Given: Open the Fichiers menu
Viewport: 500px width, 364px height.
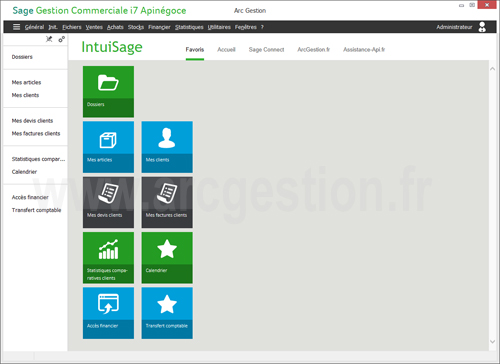Looking at the screenshot, I should point(72,27).
